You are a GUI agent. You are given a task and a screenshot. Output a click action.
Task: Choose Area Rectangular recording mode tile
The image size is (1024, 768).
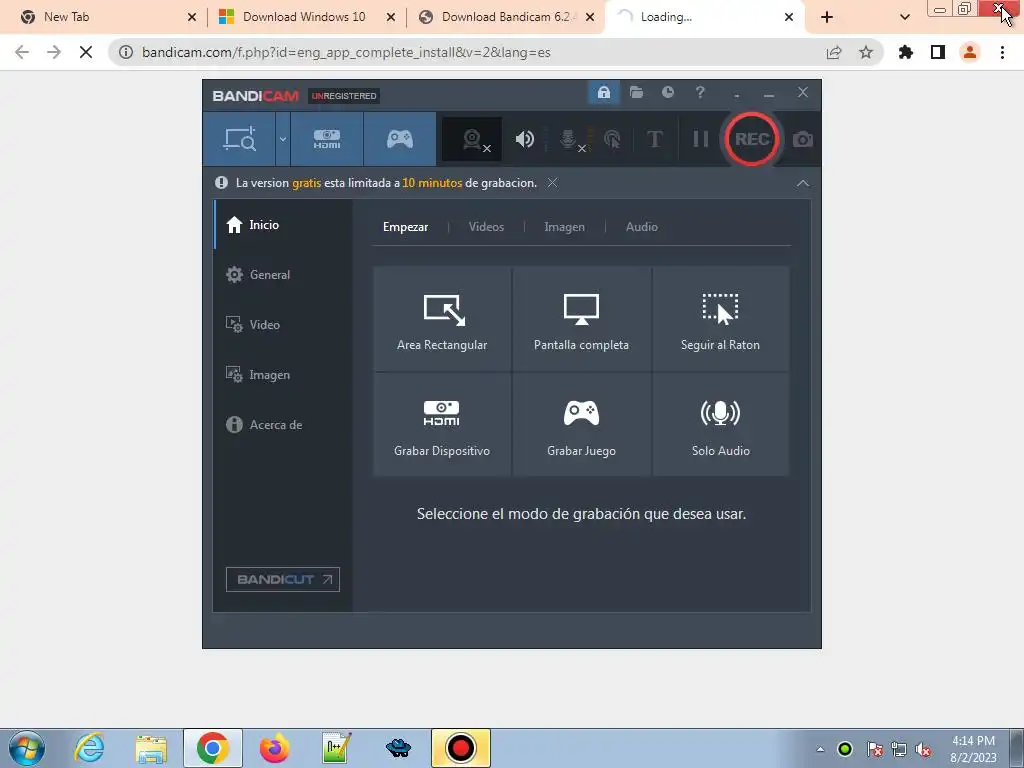point(442,319)
